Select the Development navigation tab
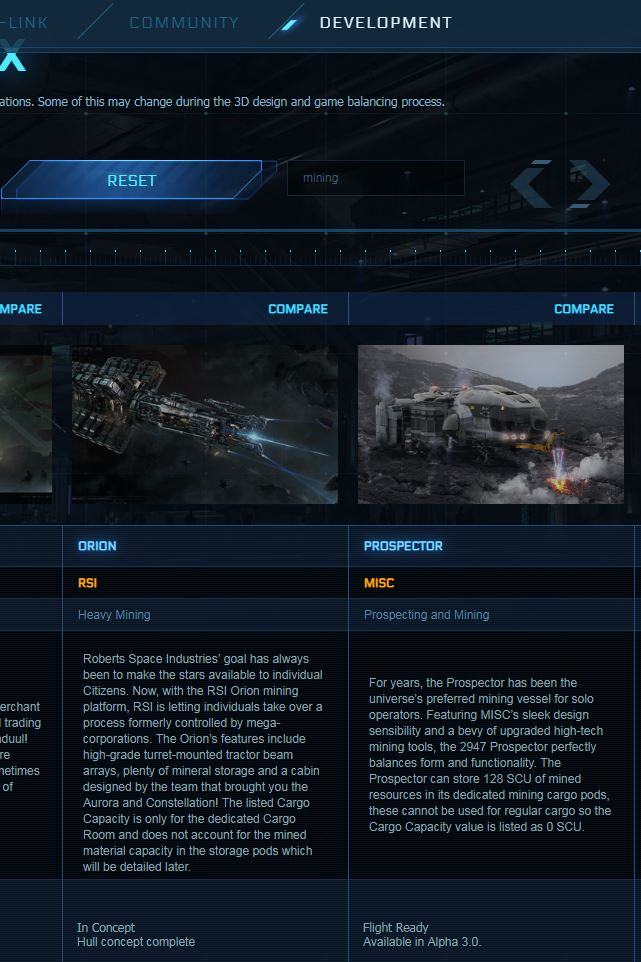 click(x=386, y=23)
